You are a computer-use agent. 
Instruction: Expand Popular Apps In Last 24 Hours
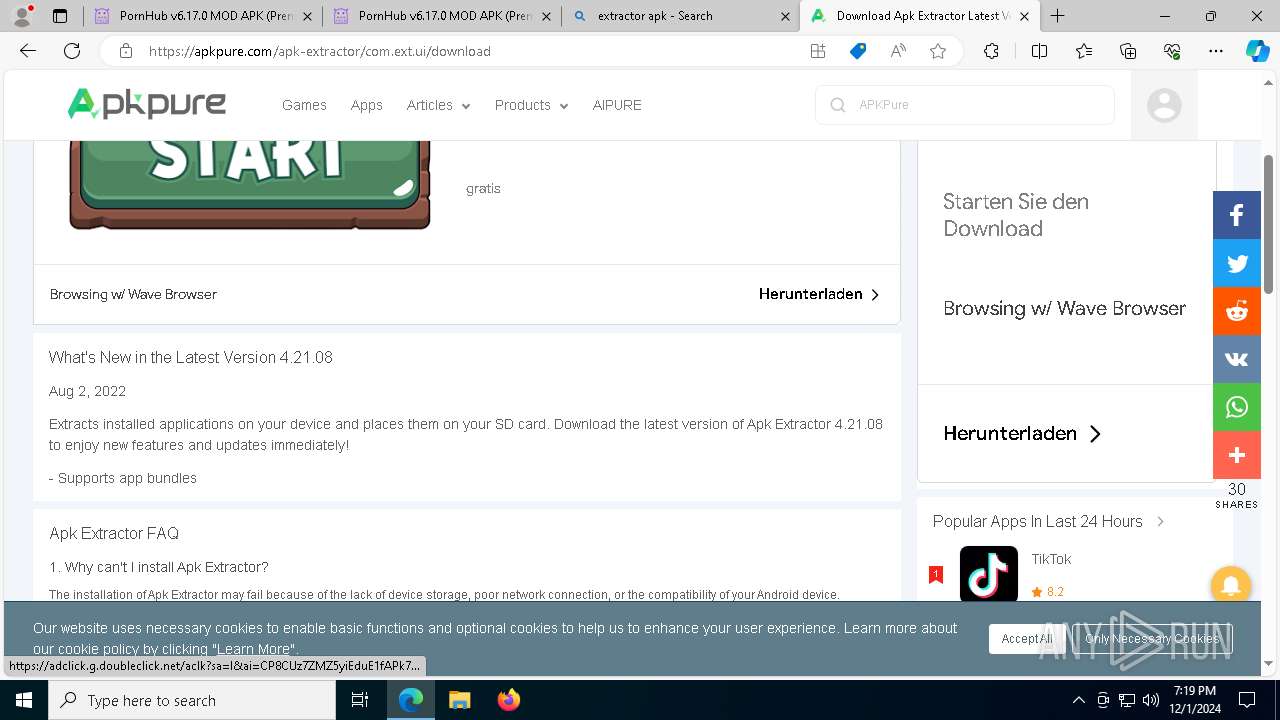[x=1160, y=521]
